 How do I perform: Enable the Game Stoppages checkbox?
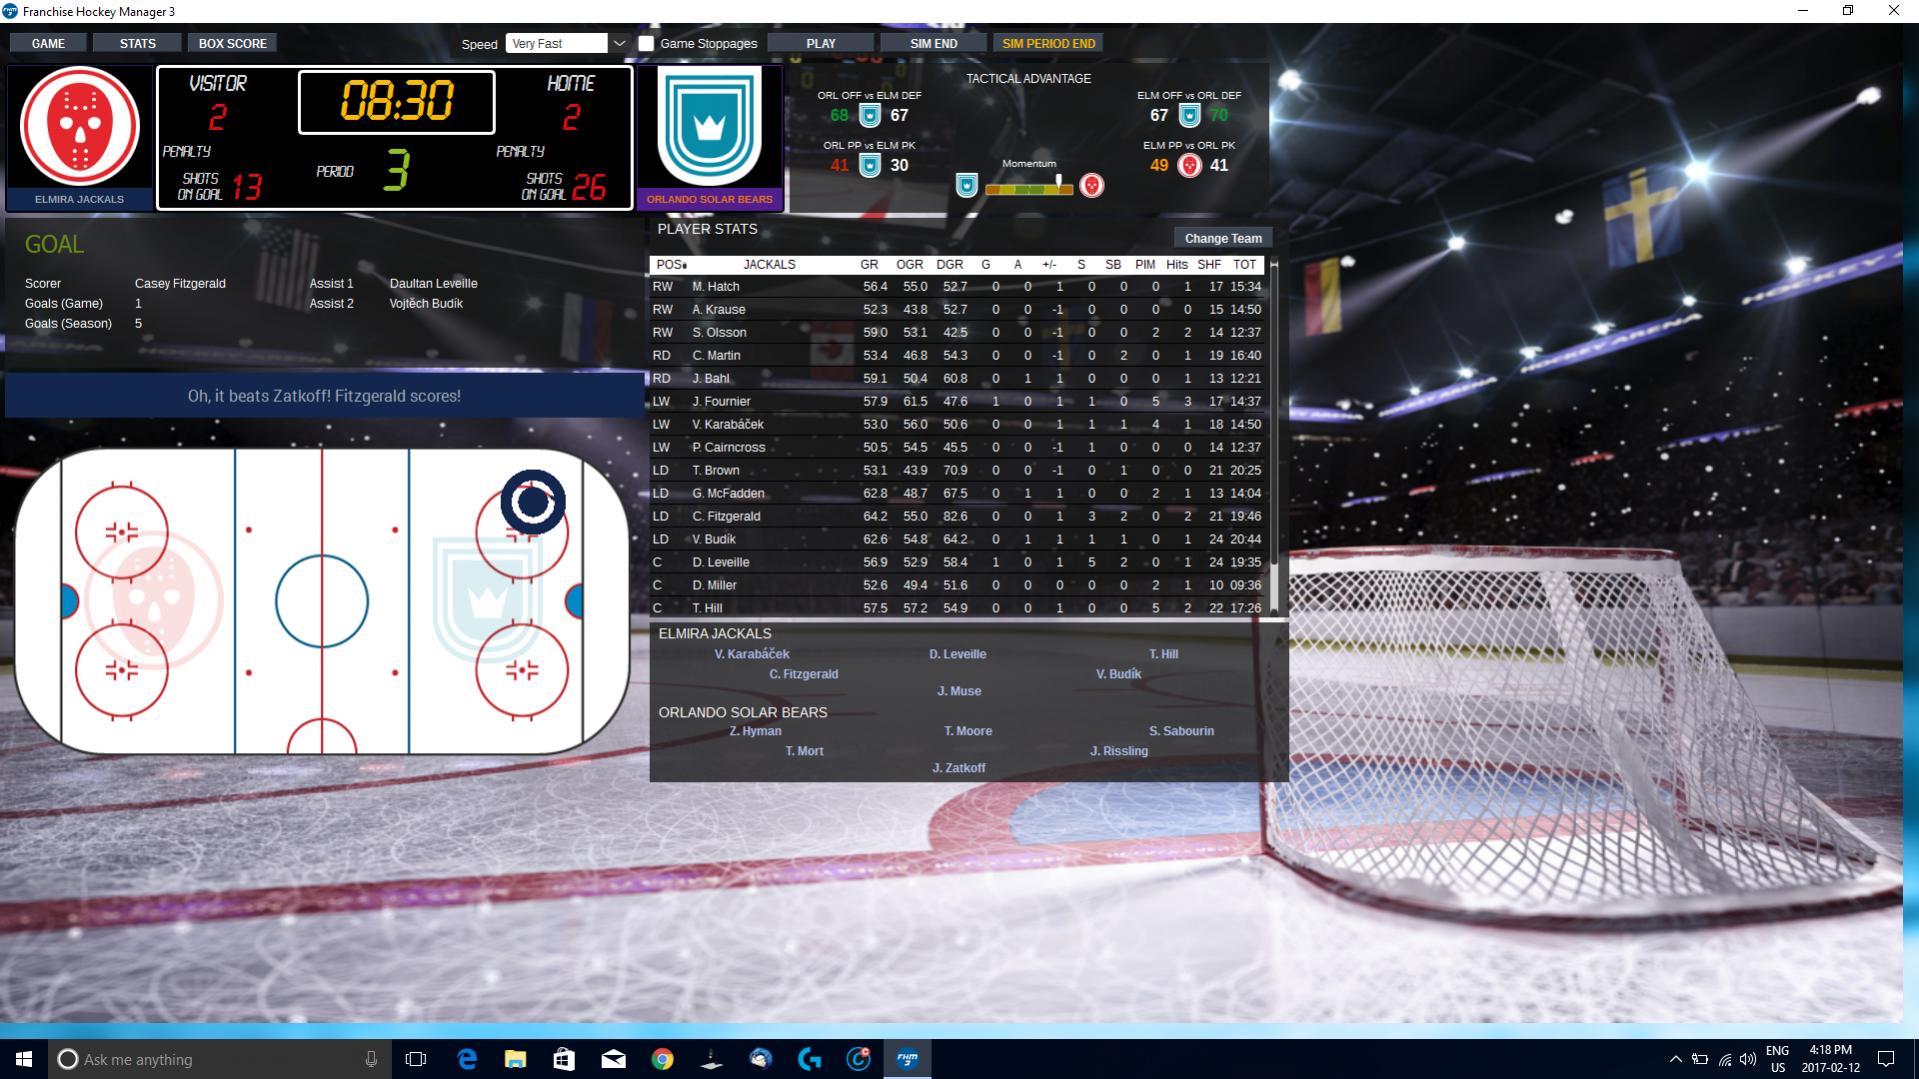pyautogui.click(x=646, y=43)
